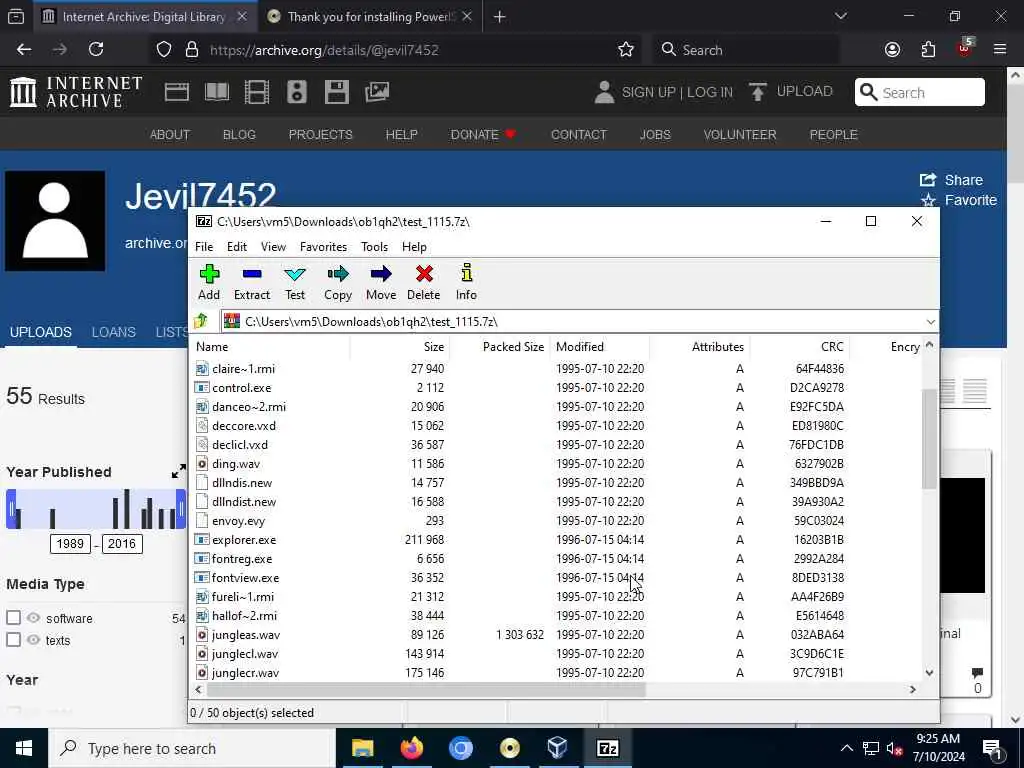Click SIGN UP link
The height and width of the screenshot is (768, 1024).
tap(648, 92)
